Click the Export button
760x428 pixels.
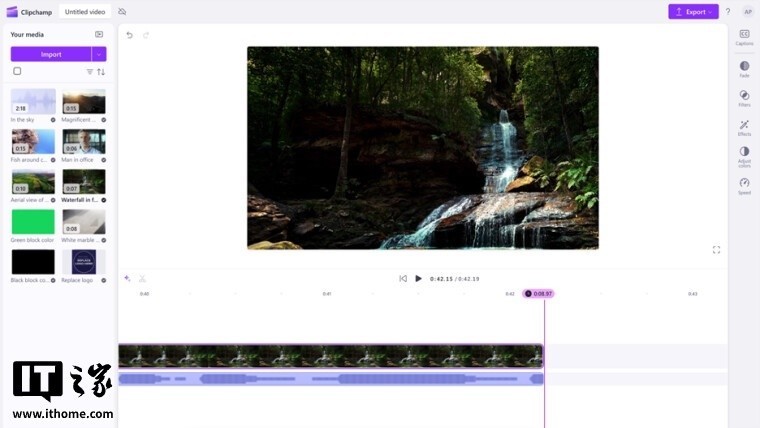coord(693,12)
